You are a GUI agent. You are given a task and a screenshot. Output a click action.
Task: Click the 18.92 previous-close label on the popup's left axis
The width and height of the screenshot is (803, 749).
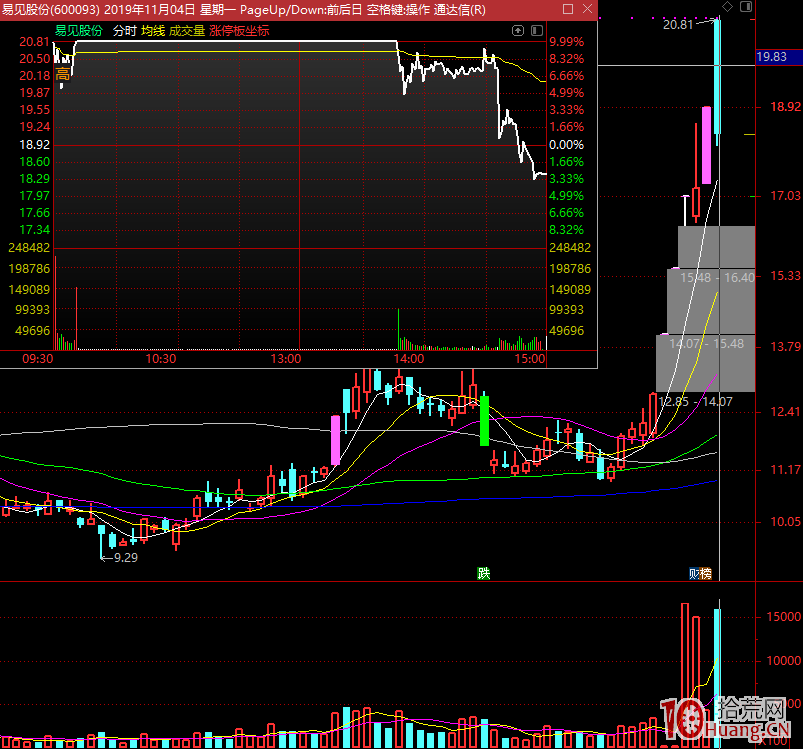pyautogui.click(x=35, y=145)
